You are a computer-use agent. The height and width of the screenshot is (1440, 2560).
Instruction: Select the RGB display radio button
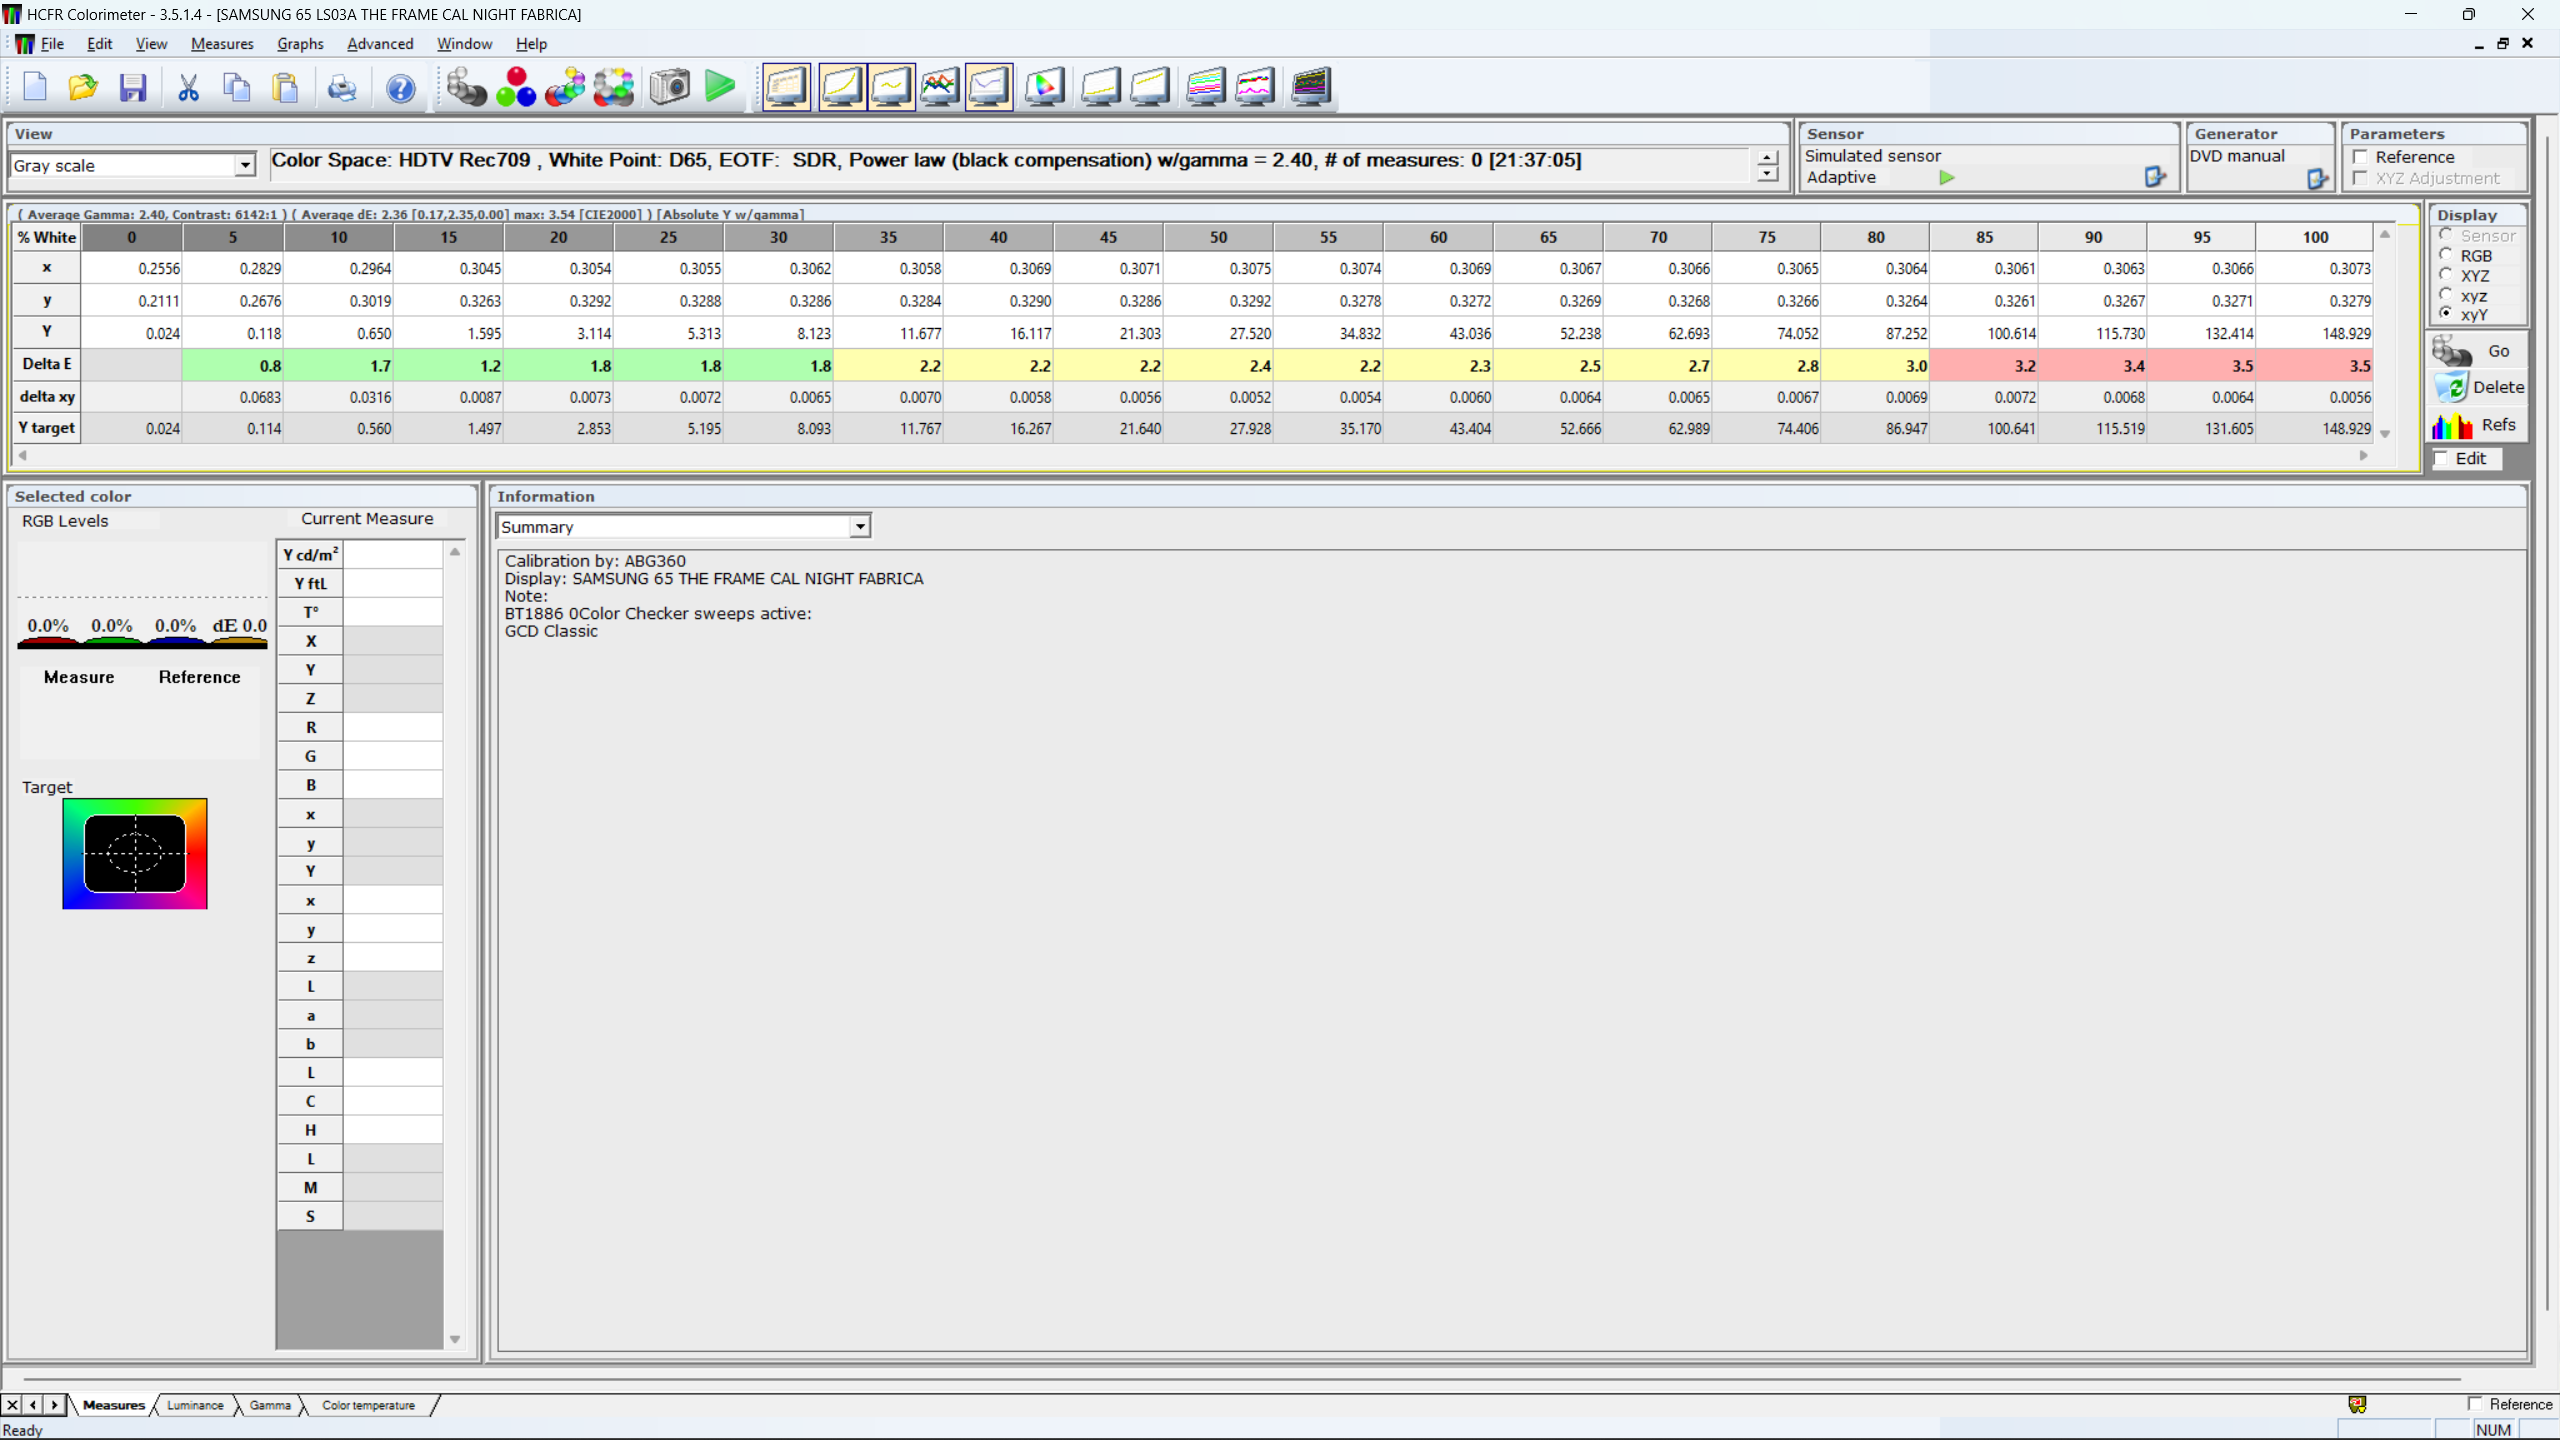click(2446, 255)
